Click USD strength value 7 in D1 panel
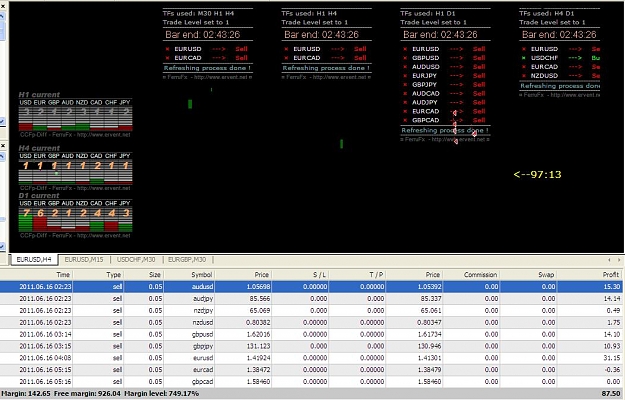 pyautogui.click(x=26, y=213)
